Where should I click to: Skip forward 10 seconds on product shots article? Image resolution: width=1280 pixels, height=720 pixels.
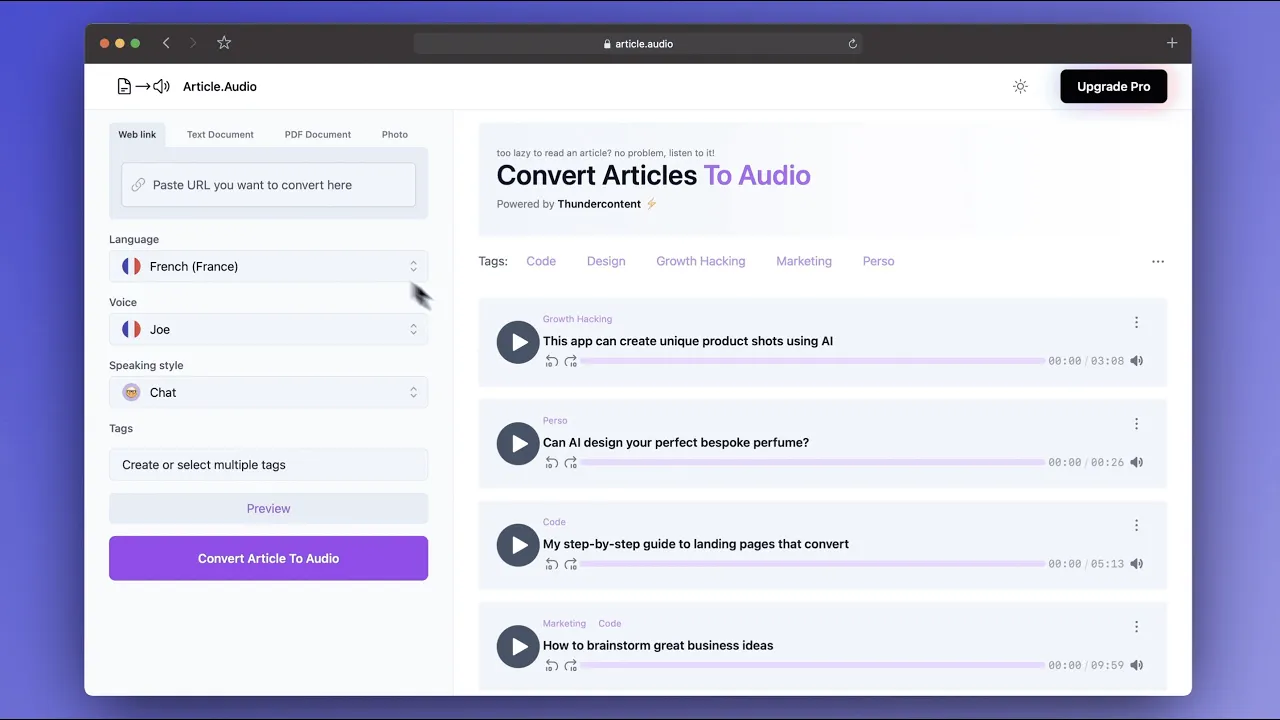click(570, 361)
